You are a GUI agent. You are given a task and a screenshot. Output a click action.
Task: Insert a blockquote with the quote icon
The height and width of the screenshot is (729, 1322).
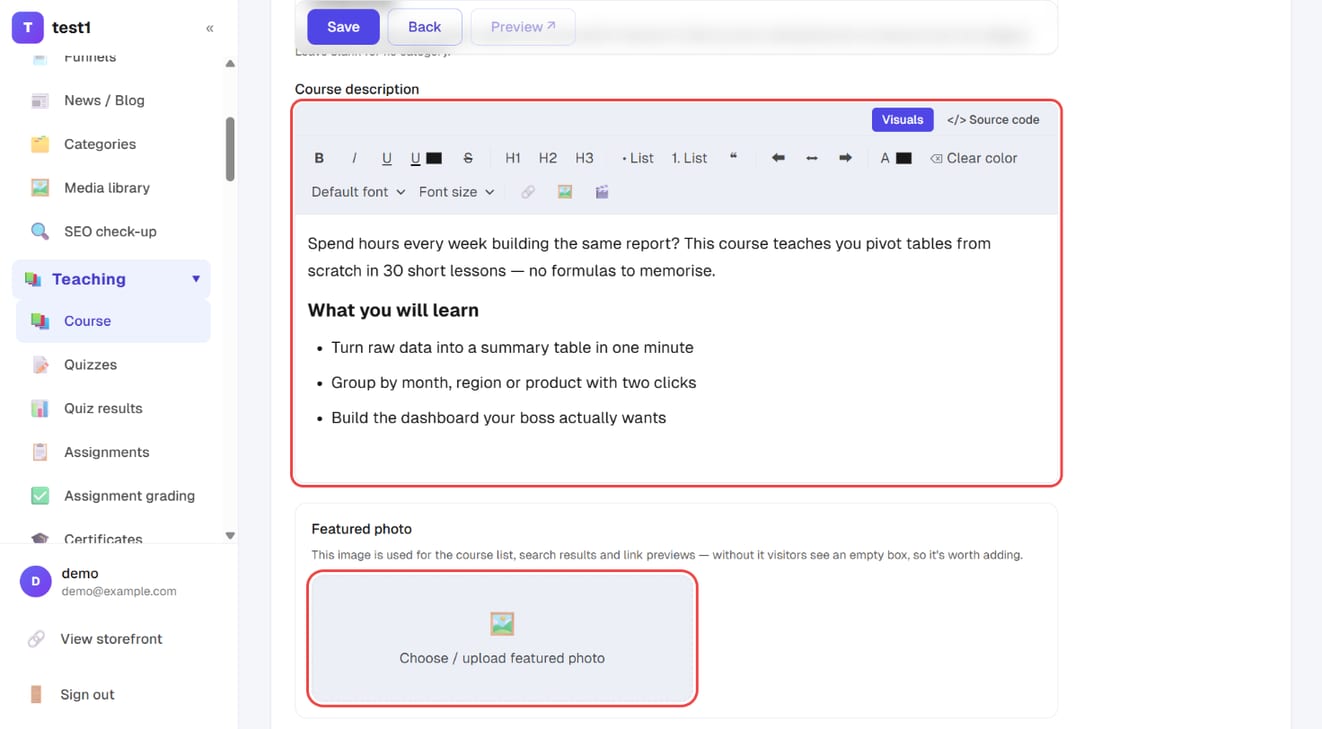click(x=733, y=158)
